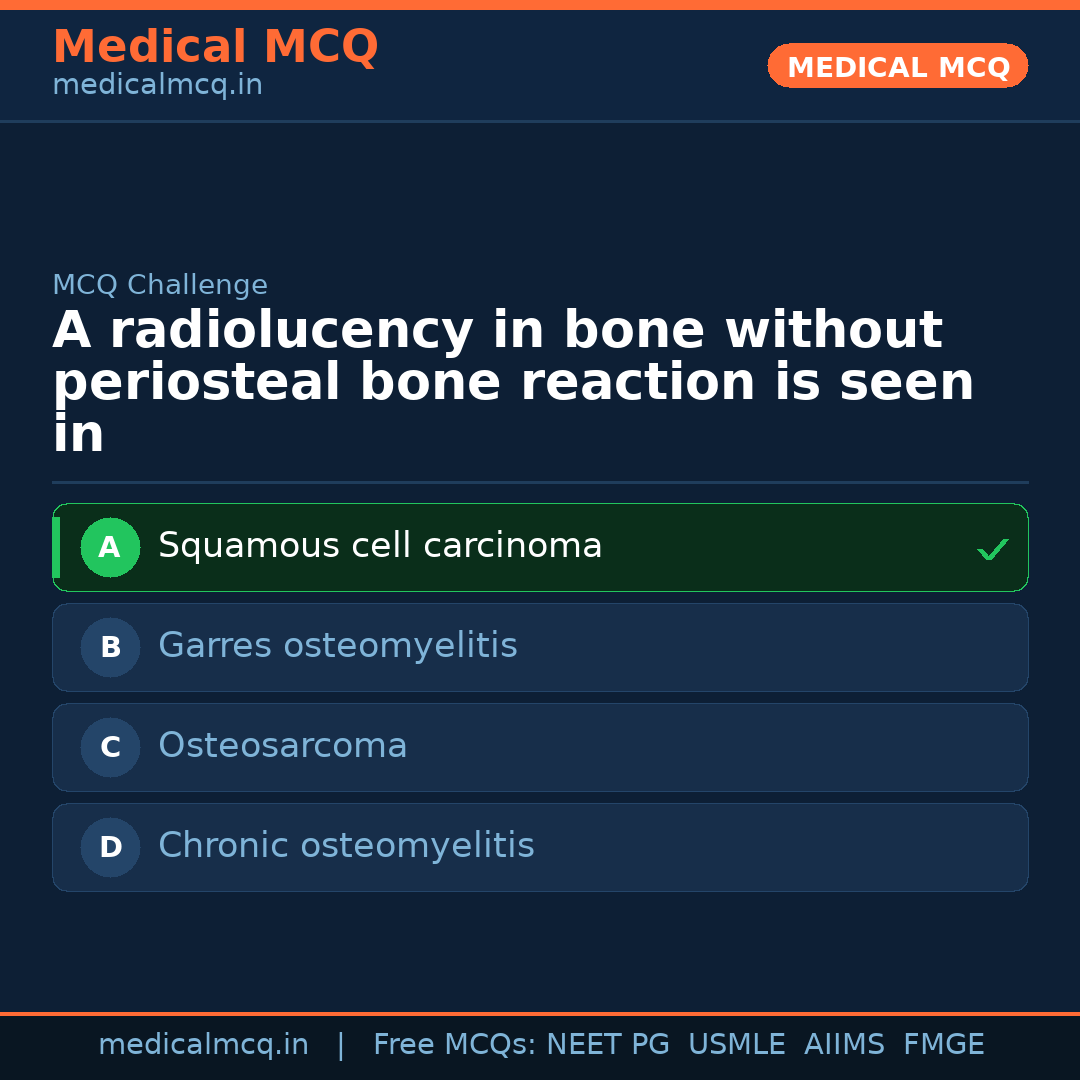Open the medicalmcq.in link in header
Screen dimensions: 1080x1080
157,85
